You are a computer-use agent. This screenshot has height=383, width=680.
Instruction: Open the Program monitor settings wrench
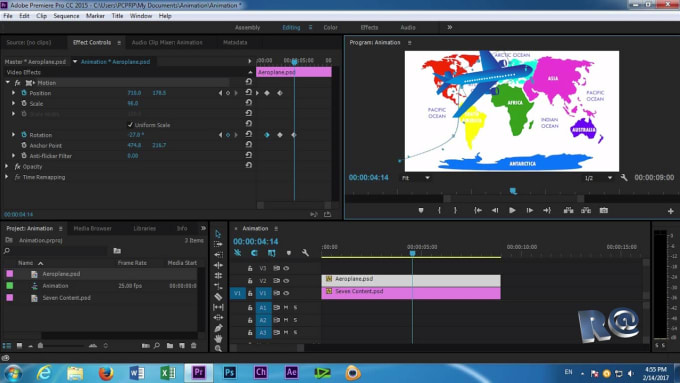pyautogui.click(x=624, y=178)
